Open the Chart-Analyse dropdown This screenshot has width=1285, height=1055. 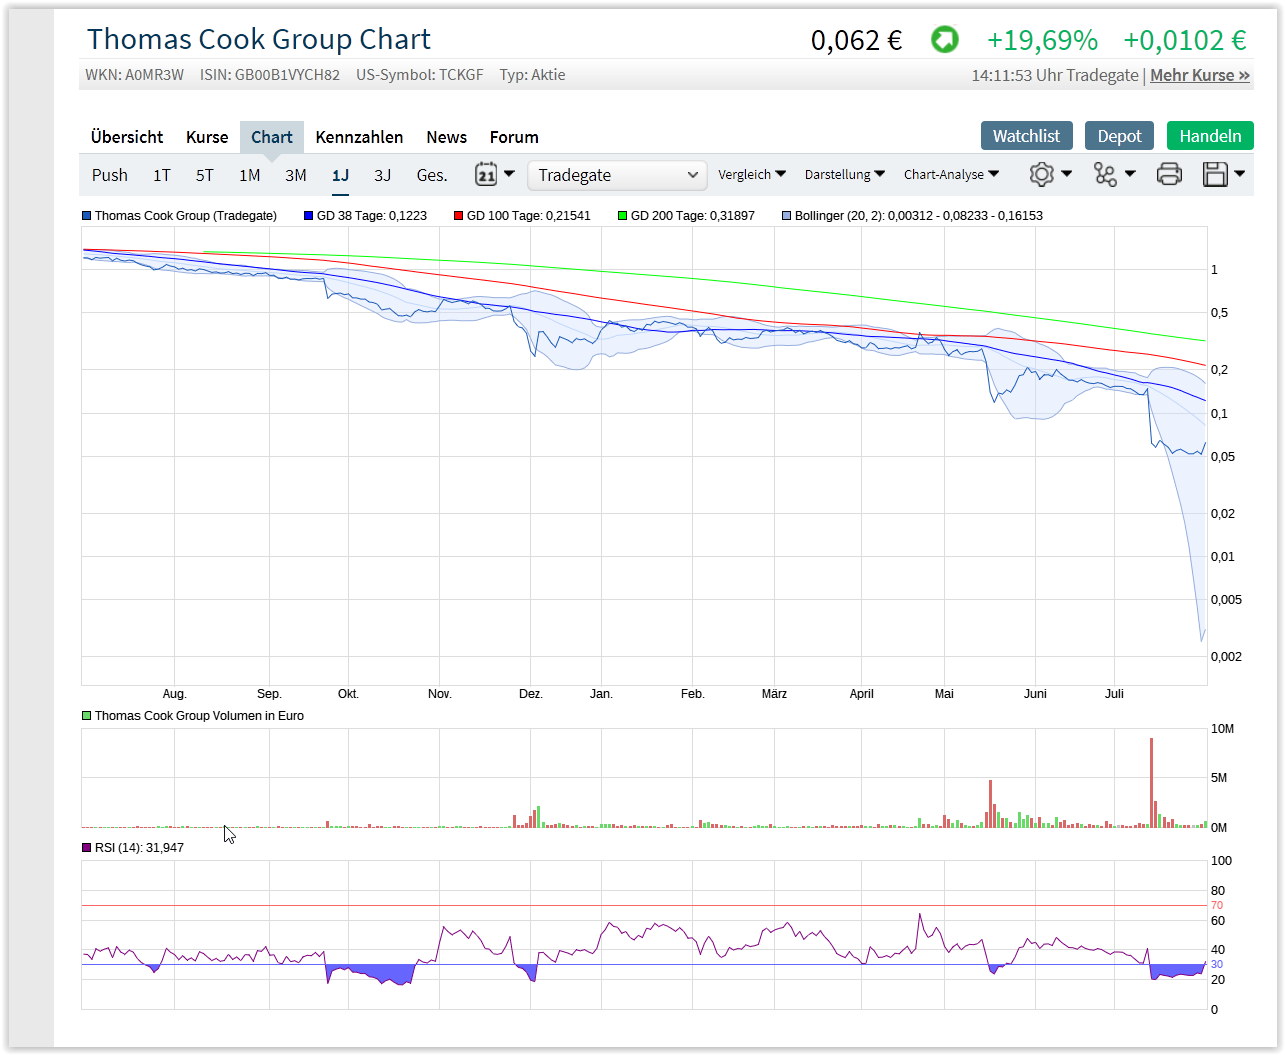point(951,174)
